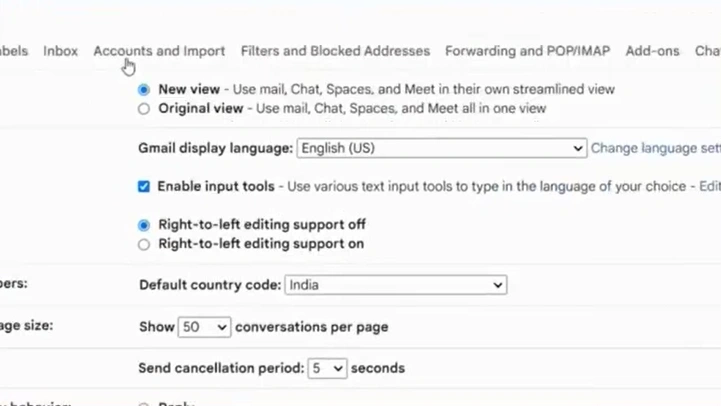Screen dimensions: 721x406
Task: Open Default country code dropdown showing India
Action: pos(396,285)
